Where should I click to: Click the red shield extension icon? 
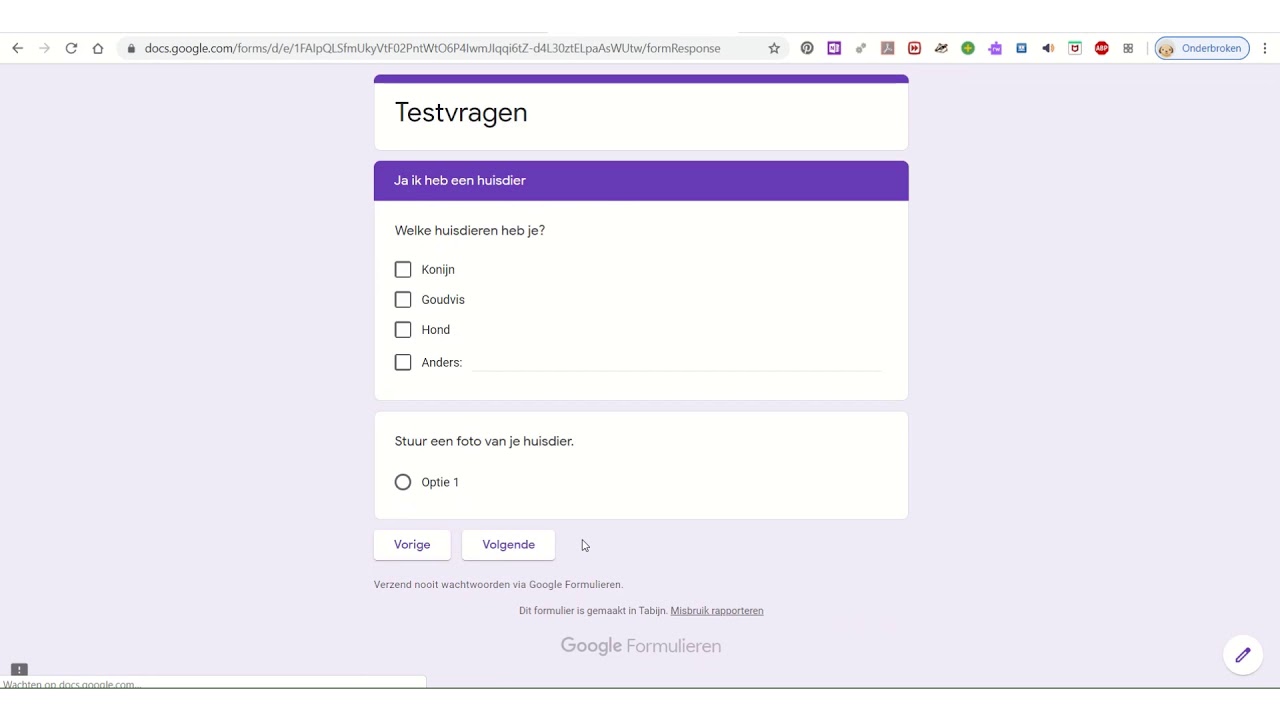point(1075,48)
